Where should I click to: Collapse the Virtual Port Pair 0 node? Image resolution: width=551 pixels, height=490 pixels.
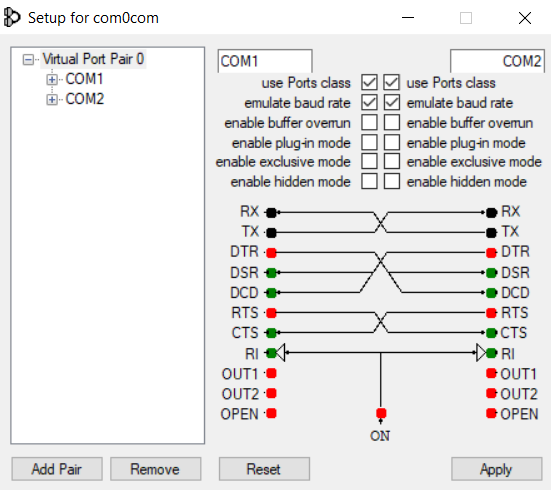point(28,59)
